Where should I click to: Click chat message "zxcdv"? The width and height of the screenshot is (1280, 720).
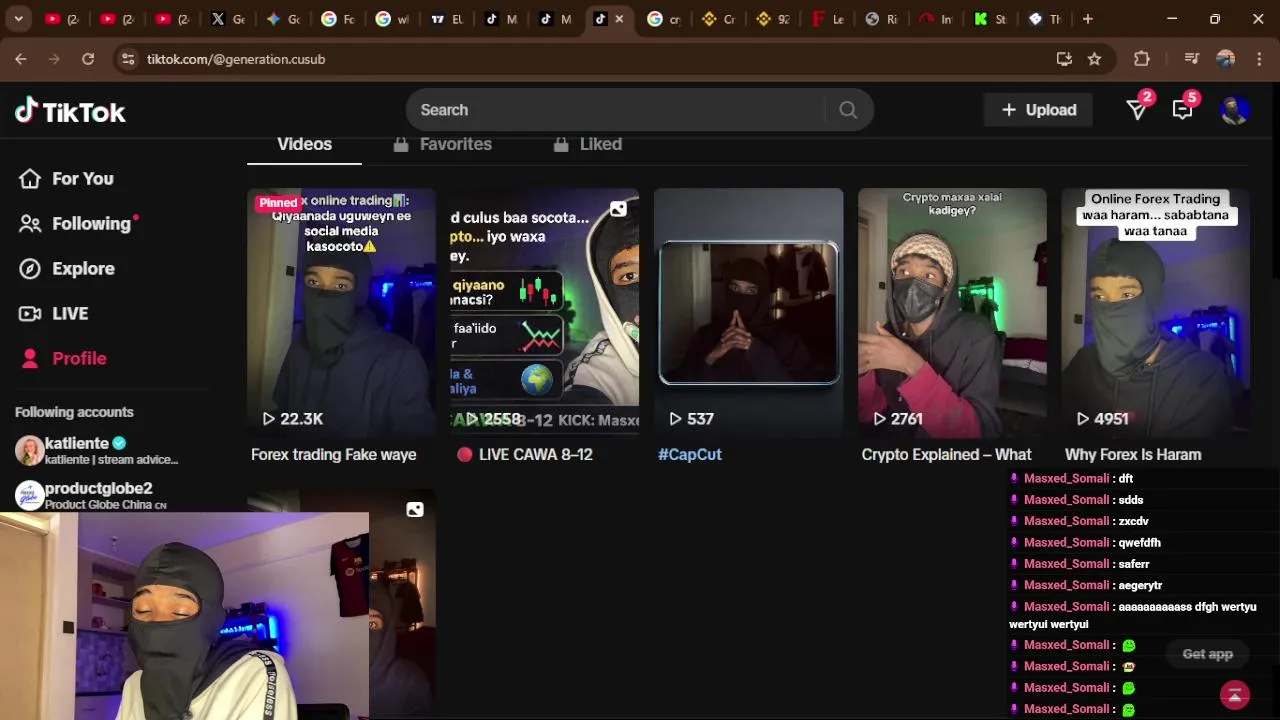tap(1134, 521)
